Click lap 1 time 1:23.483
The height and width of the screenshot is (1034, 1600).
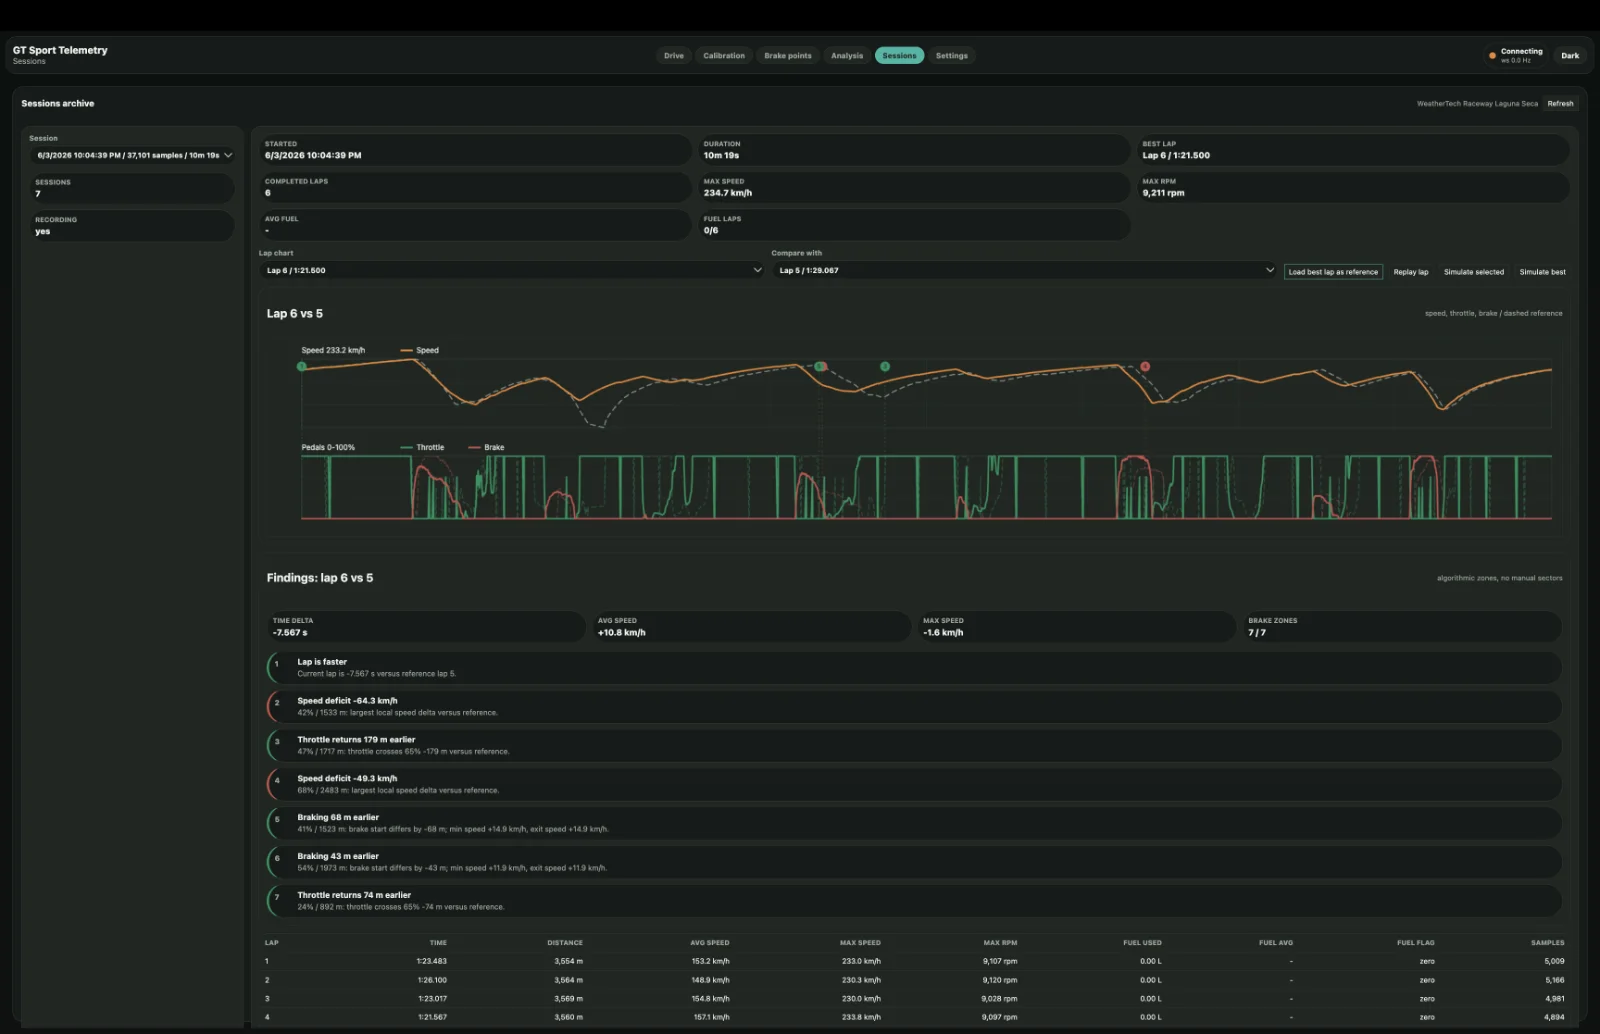pyautogui.click(x=432, y=961)
